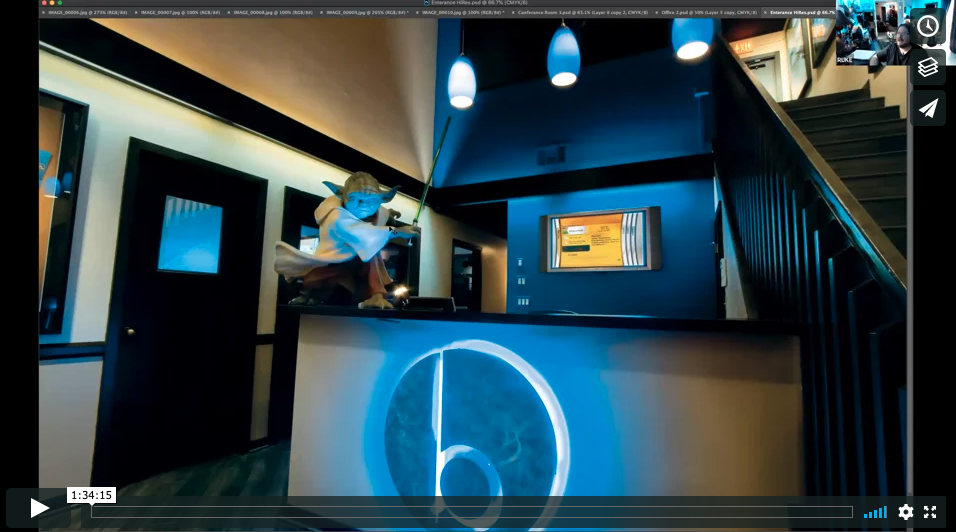Activate the IMAGE_00010.jpg tab
This screenshot has width=956, height=532.
point(462,13)
